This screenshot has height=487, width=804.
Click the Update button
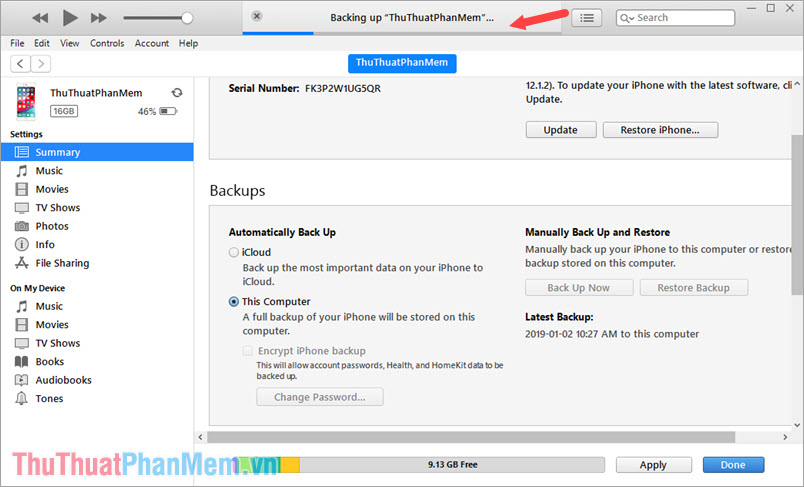561,130
